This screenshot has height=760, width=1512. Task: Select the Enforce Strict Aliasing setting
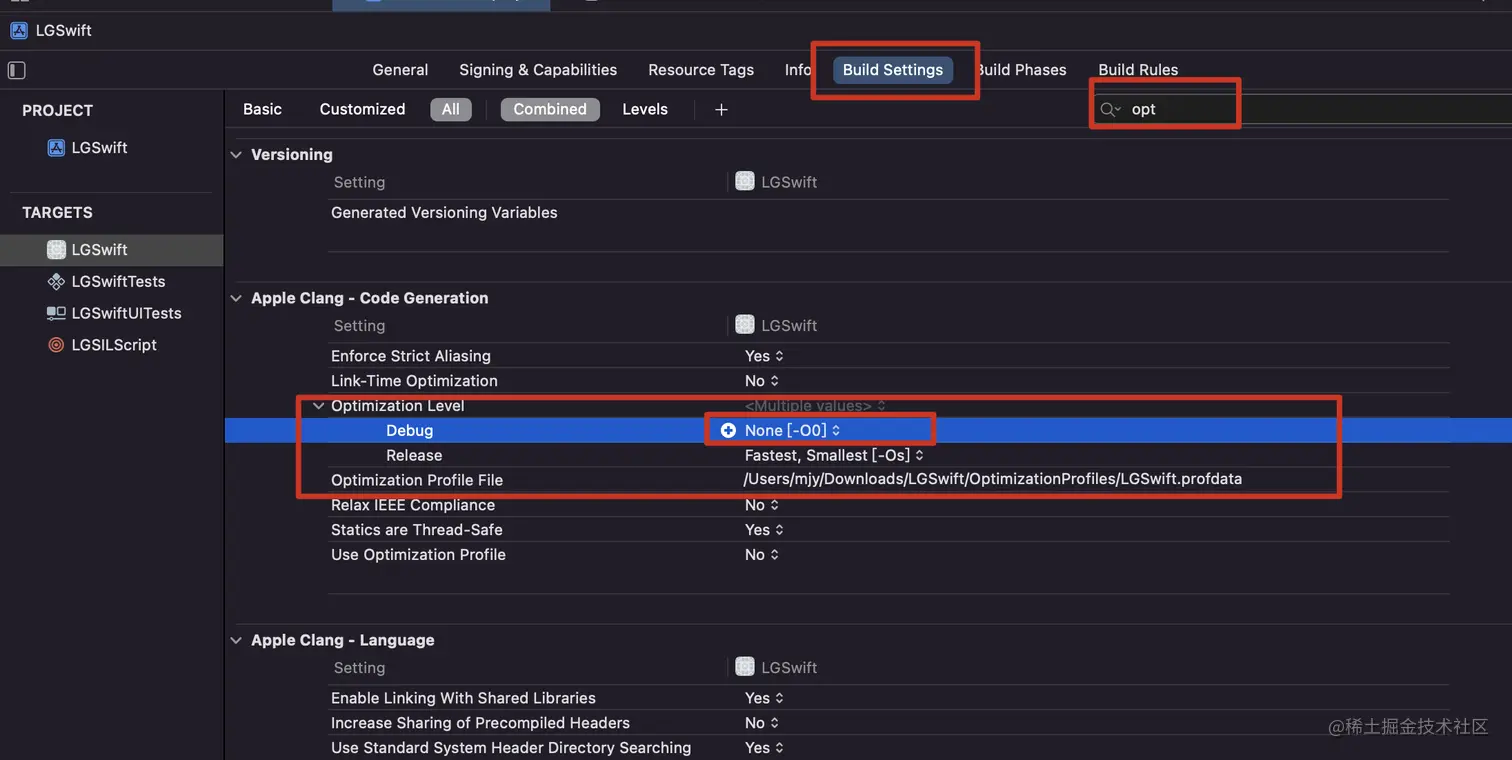(411, 356)
